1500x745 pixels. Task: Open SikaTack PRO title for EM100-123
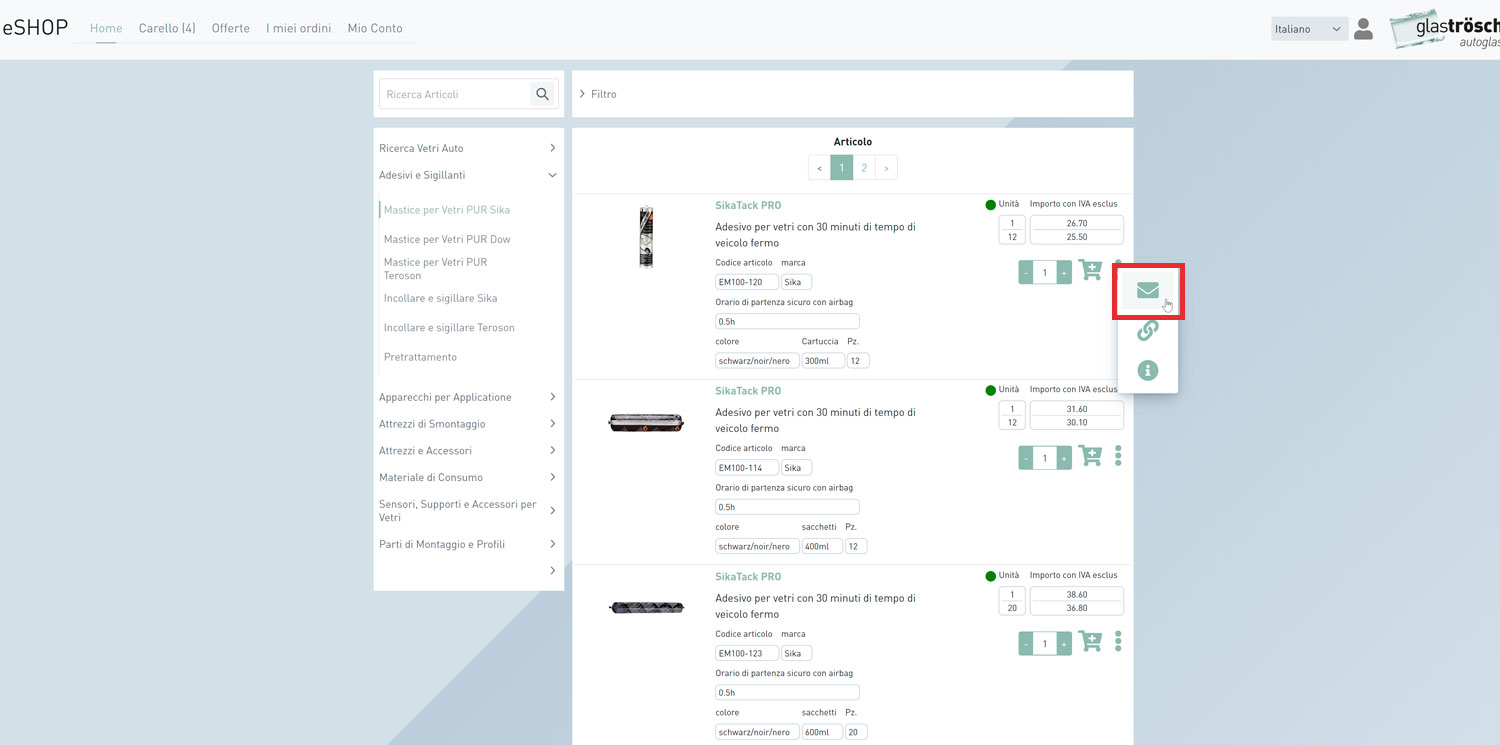coord(748,577)
